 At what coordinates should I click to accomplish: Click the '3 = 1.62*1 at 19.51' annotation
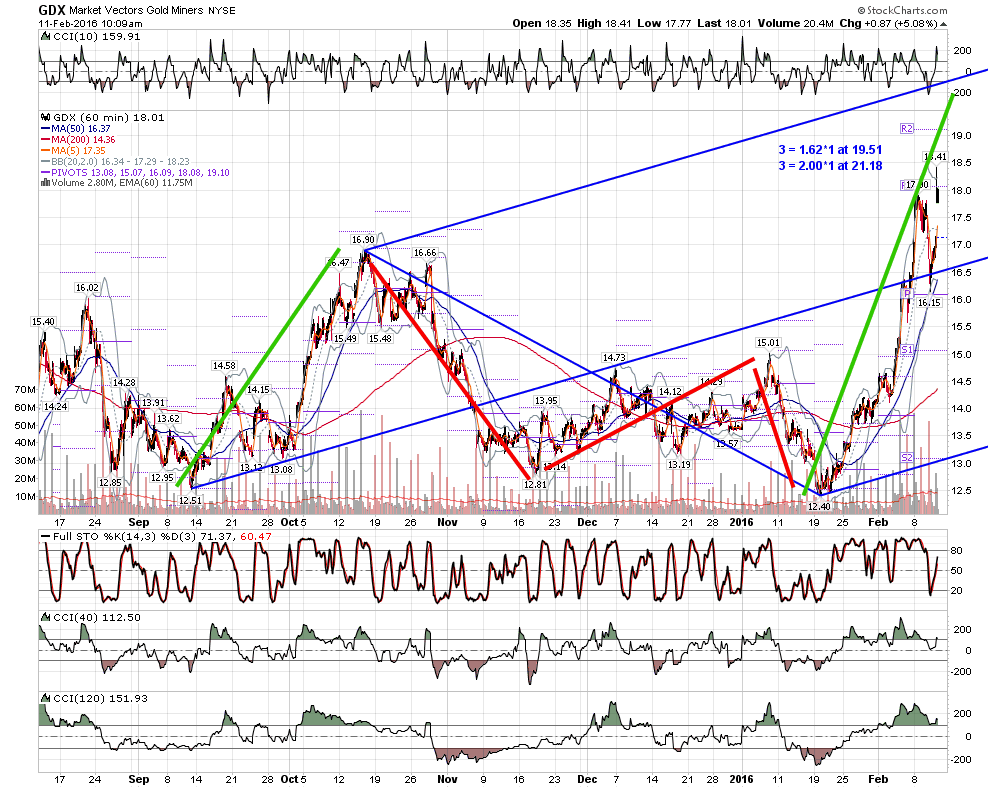830,150
